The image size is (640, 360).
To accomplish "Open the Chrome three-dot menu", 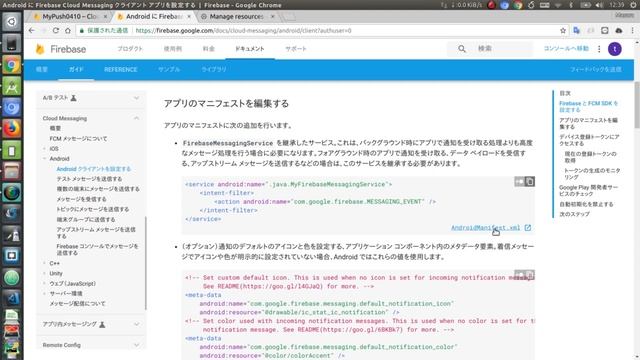I will [632, 31].
